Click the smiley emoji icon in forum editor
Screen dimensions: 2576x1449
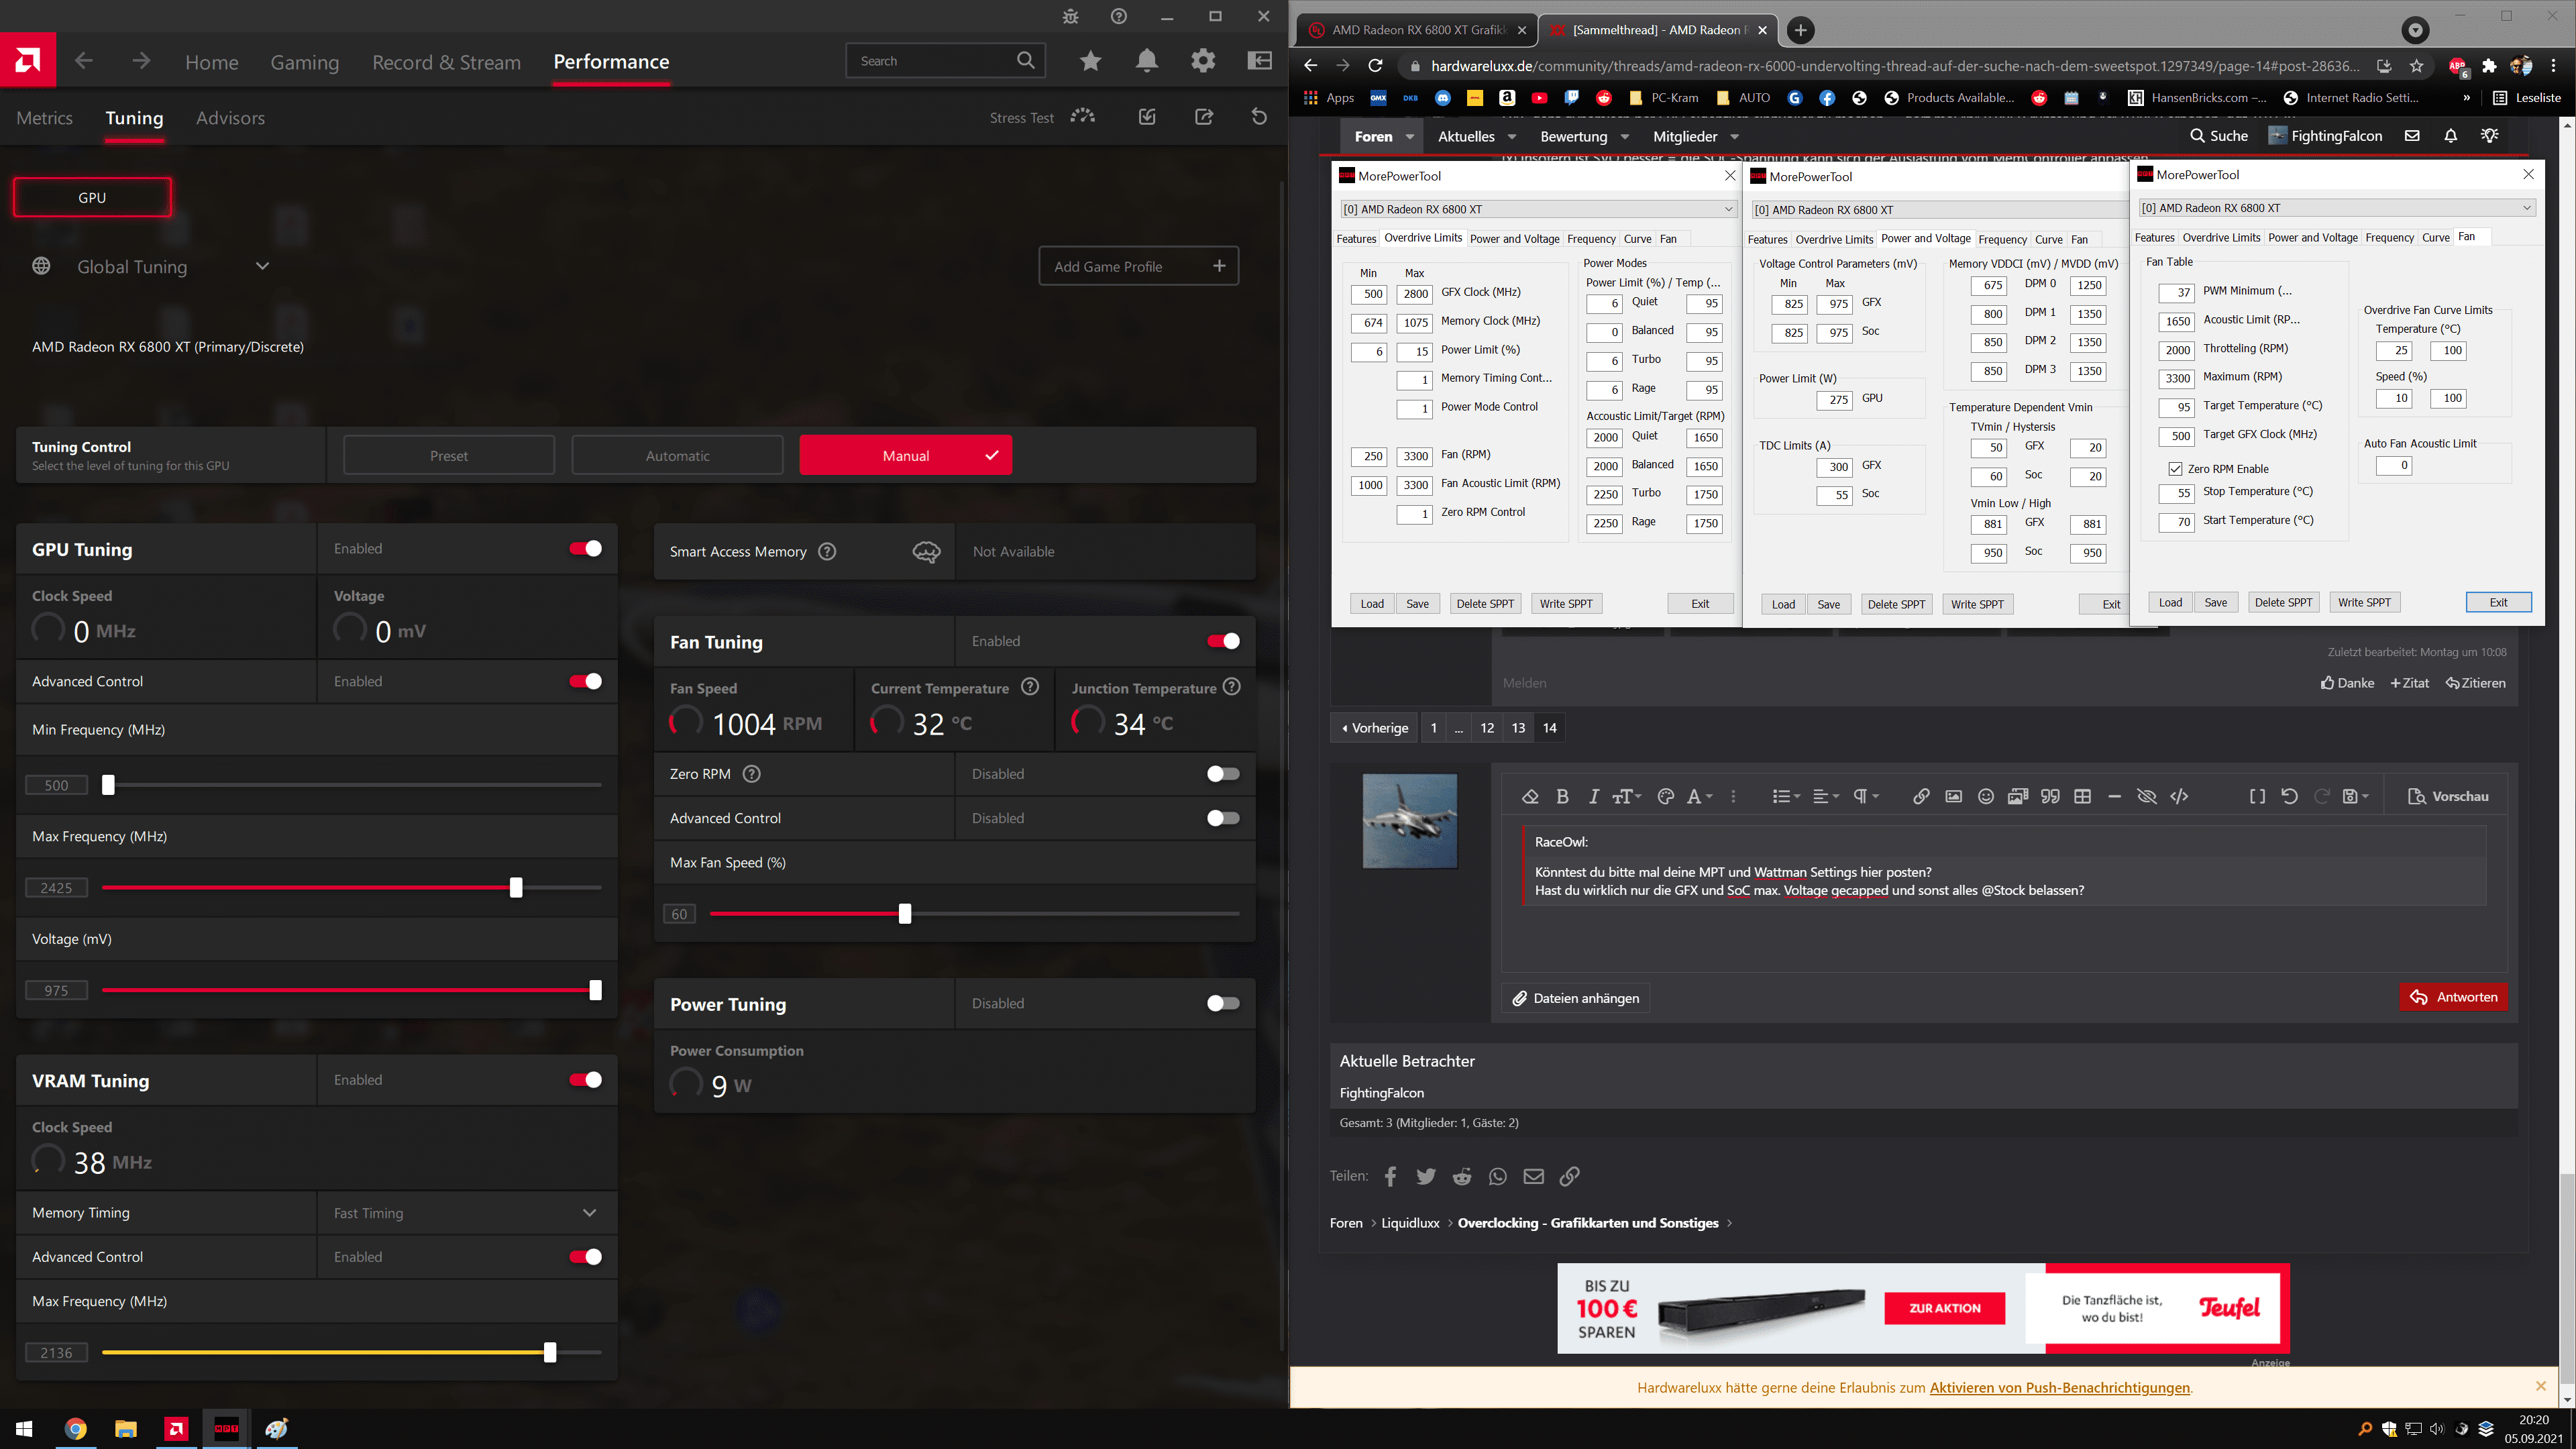[1986, 796]
